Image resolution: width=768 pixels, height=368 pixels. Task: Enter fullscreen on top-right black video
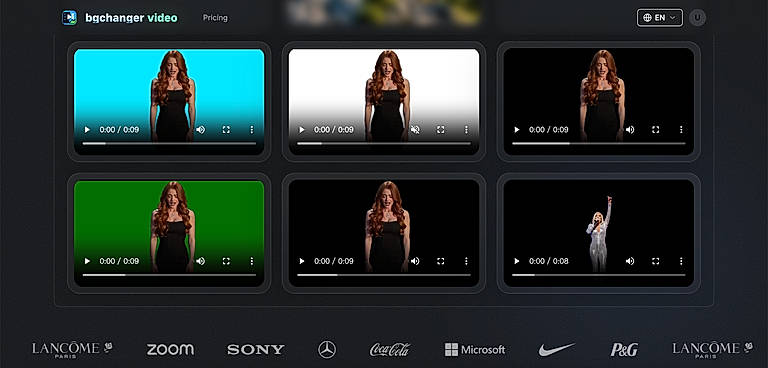point(655,130)
